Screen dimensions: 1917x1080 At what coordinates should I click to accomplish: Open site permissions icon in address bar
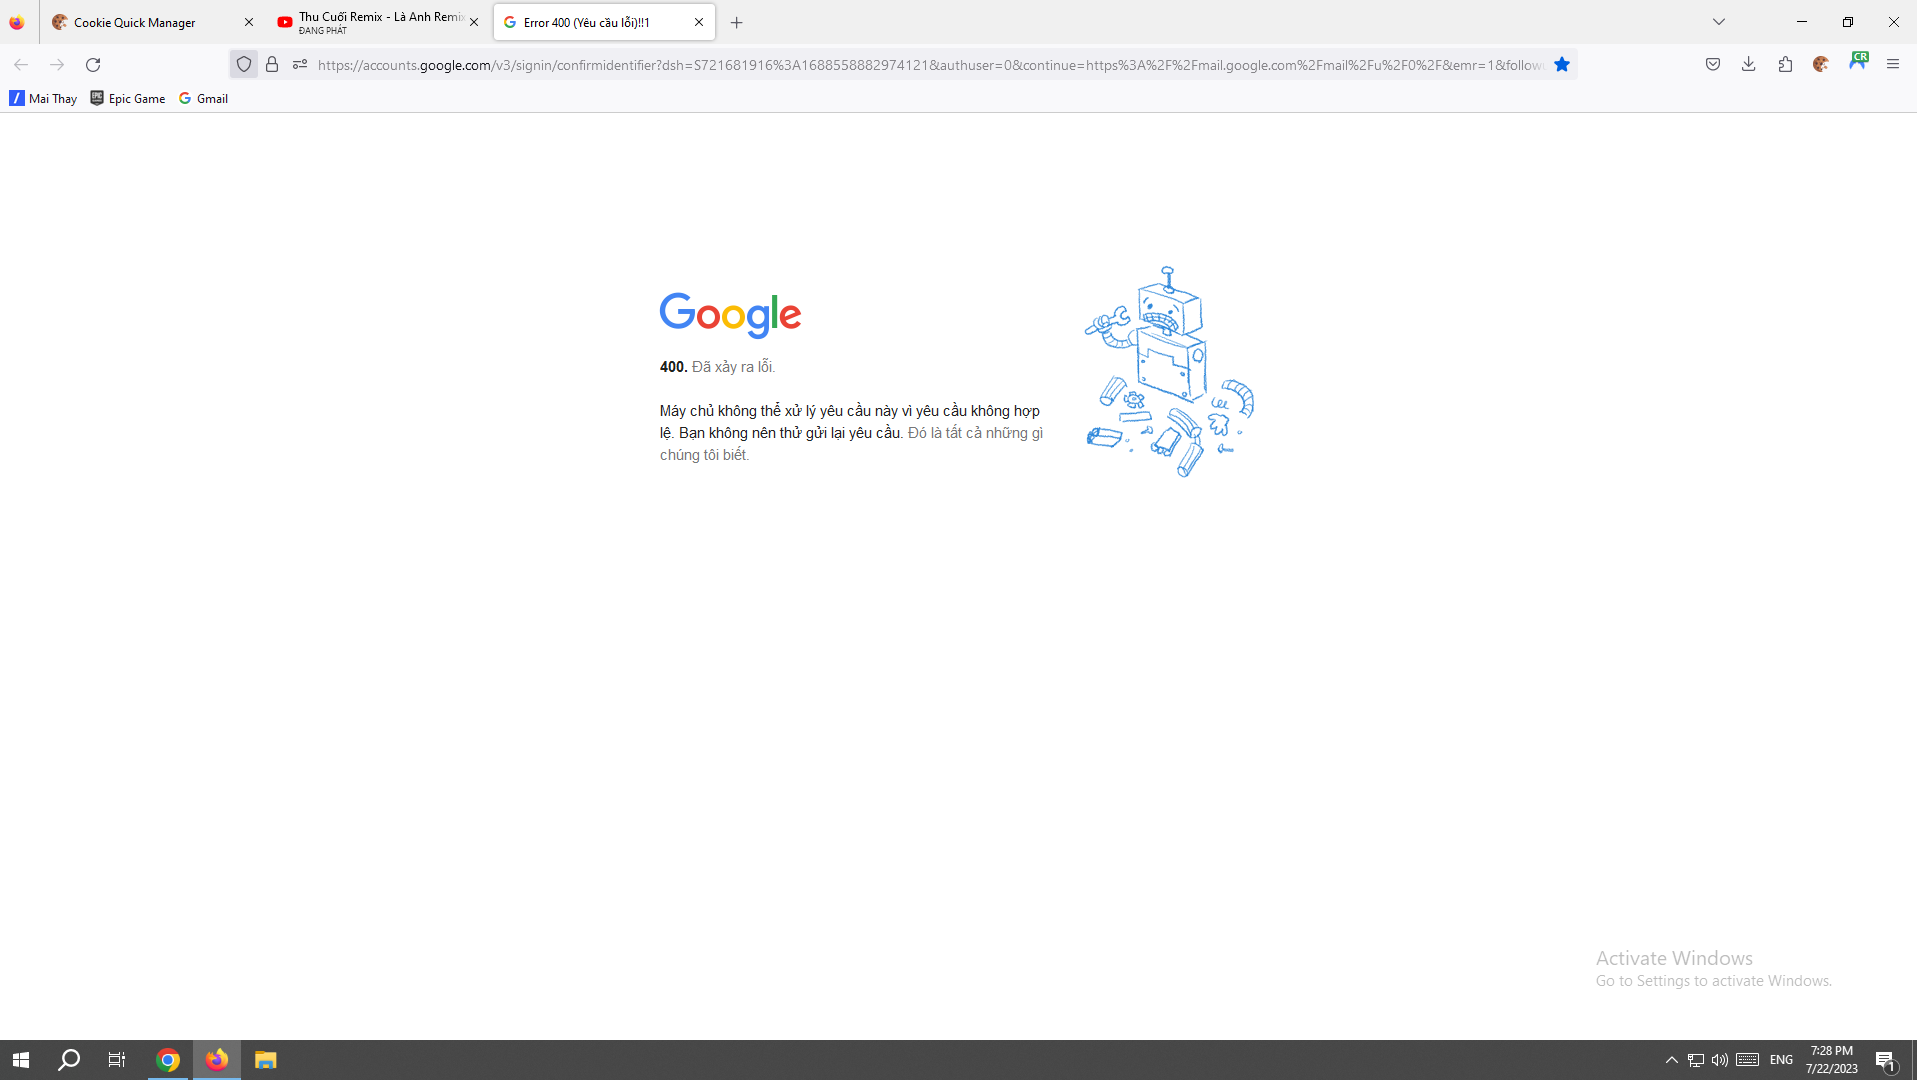click(x=300, y=65)
